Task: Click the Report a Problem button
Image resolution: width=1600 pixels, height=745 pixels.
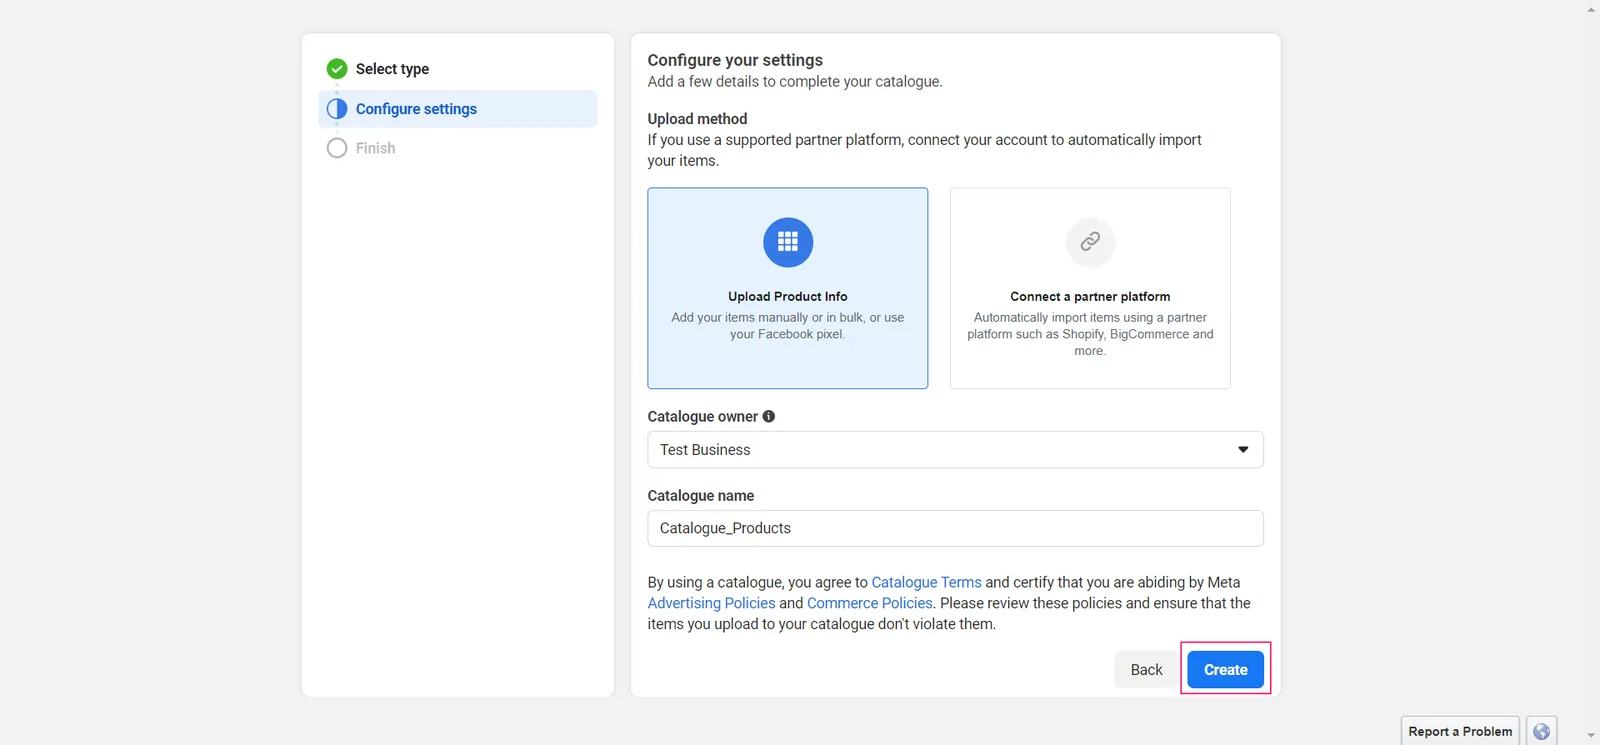Action: click(x=1460, y=731)
